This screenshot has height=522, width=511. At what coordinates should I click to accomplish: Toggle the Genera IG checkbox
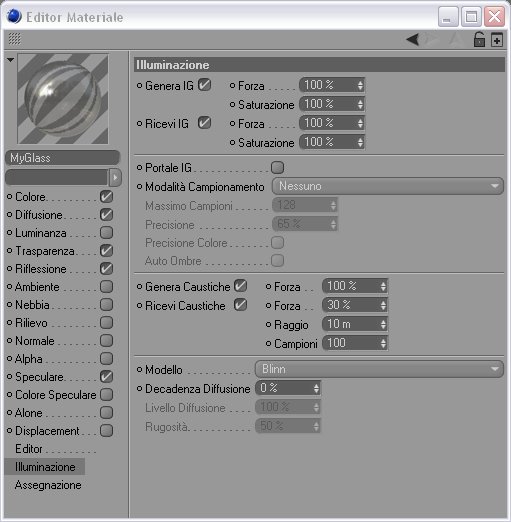coord(204,85)
